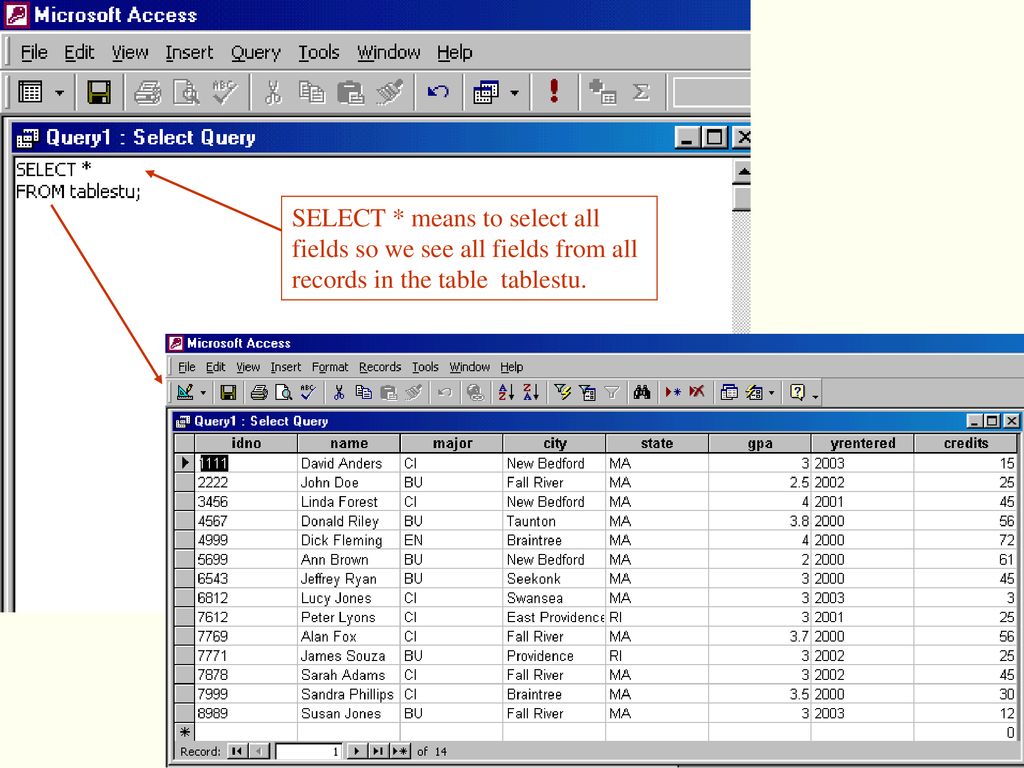Click the New Record arrow-asterisk toolbar icon
This screenshot has width=1024, height=768.
[x=673, y=392]
